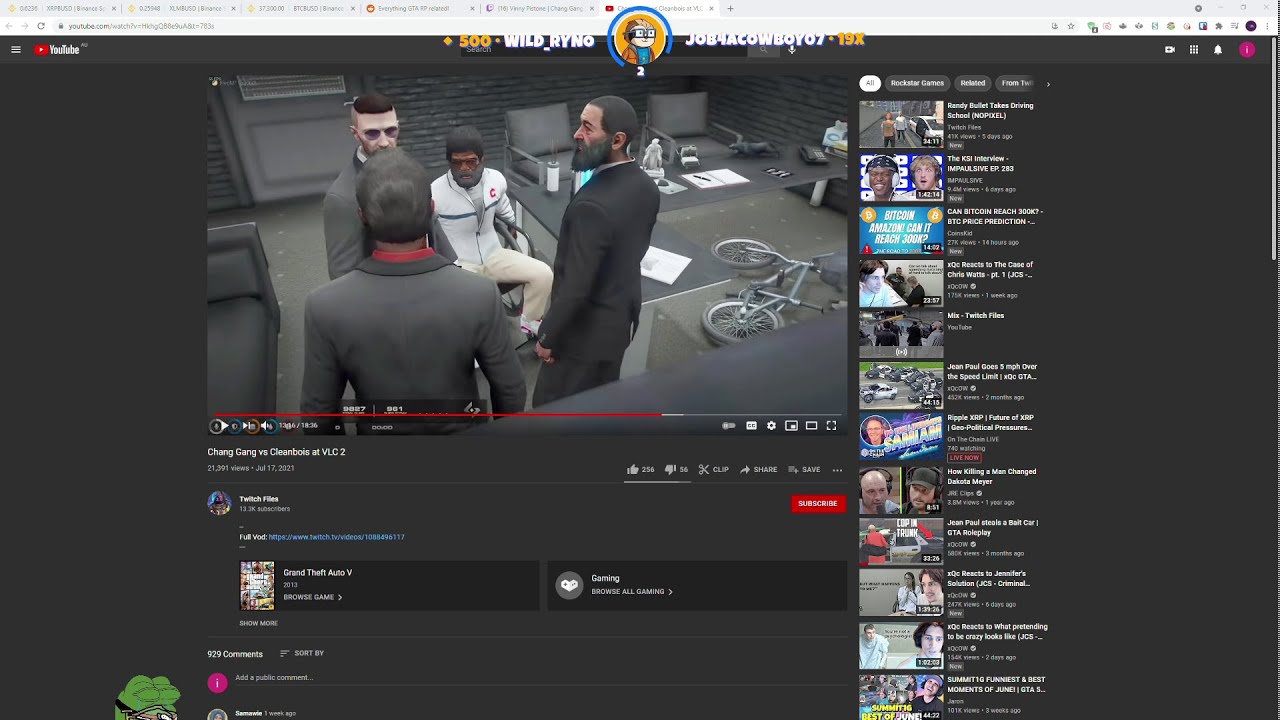Bookmark this page with star icon

coord(1071,26)
